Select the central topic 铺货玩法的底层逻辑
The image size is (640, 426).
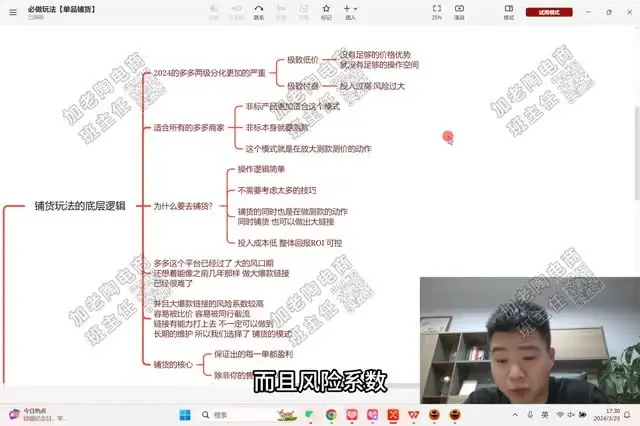(80, 206)
